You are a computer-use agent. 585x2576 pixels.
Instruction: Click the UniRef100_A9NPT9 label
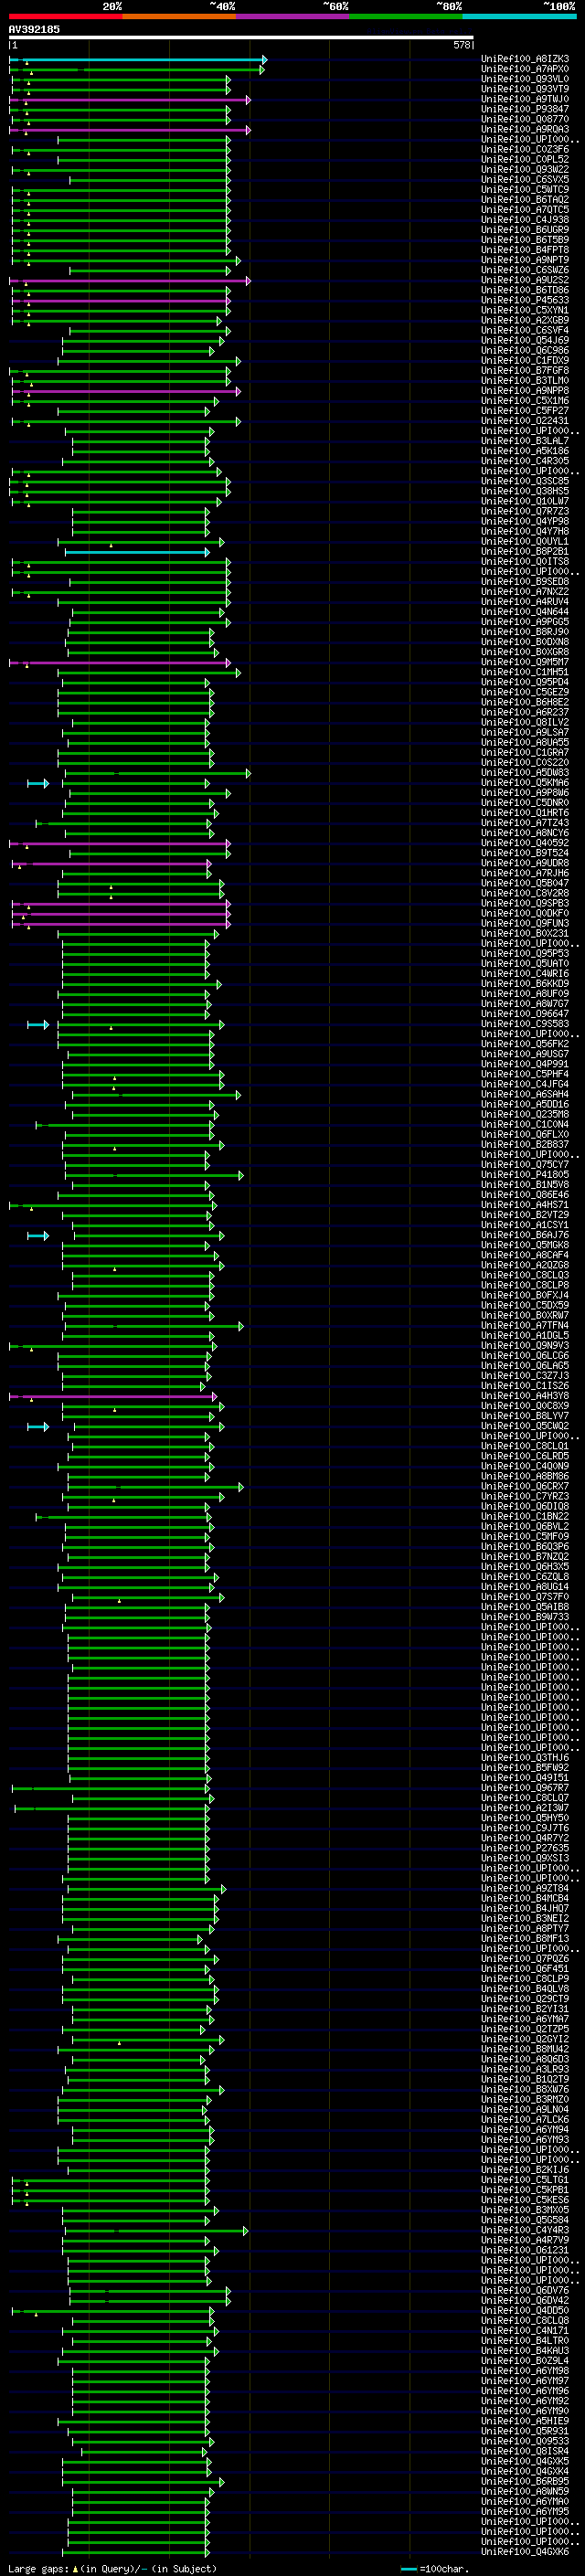[x=524, y=260]
